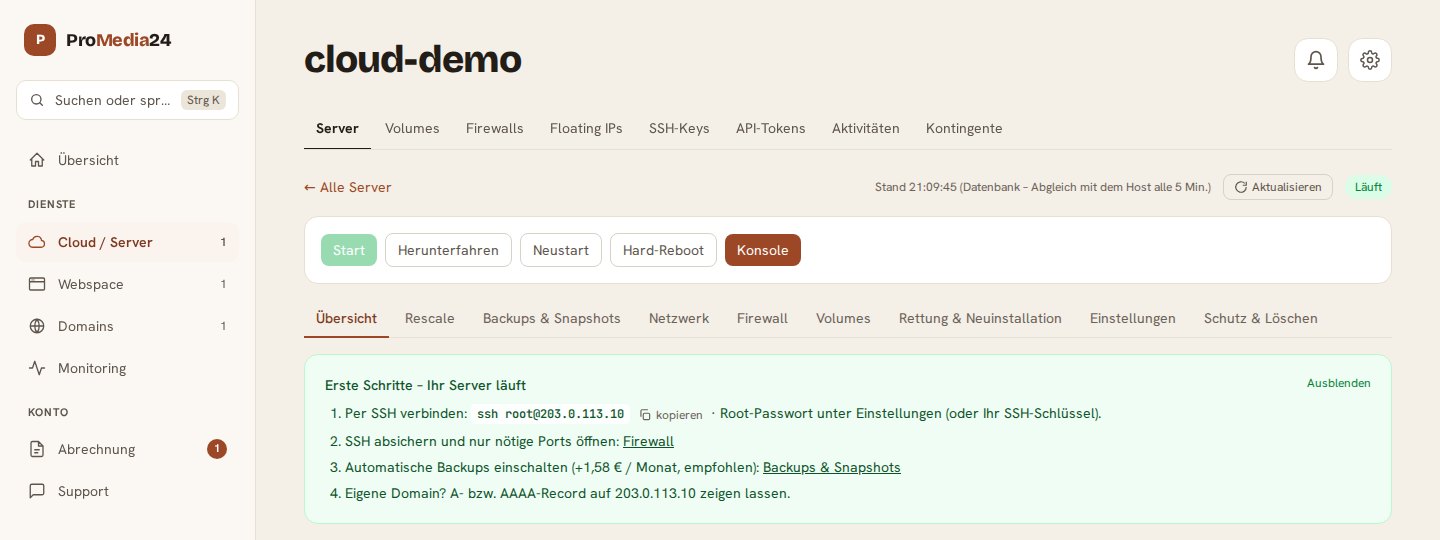Open the Einstellungen sub-tab

[1133, 318]
